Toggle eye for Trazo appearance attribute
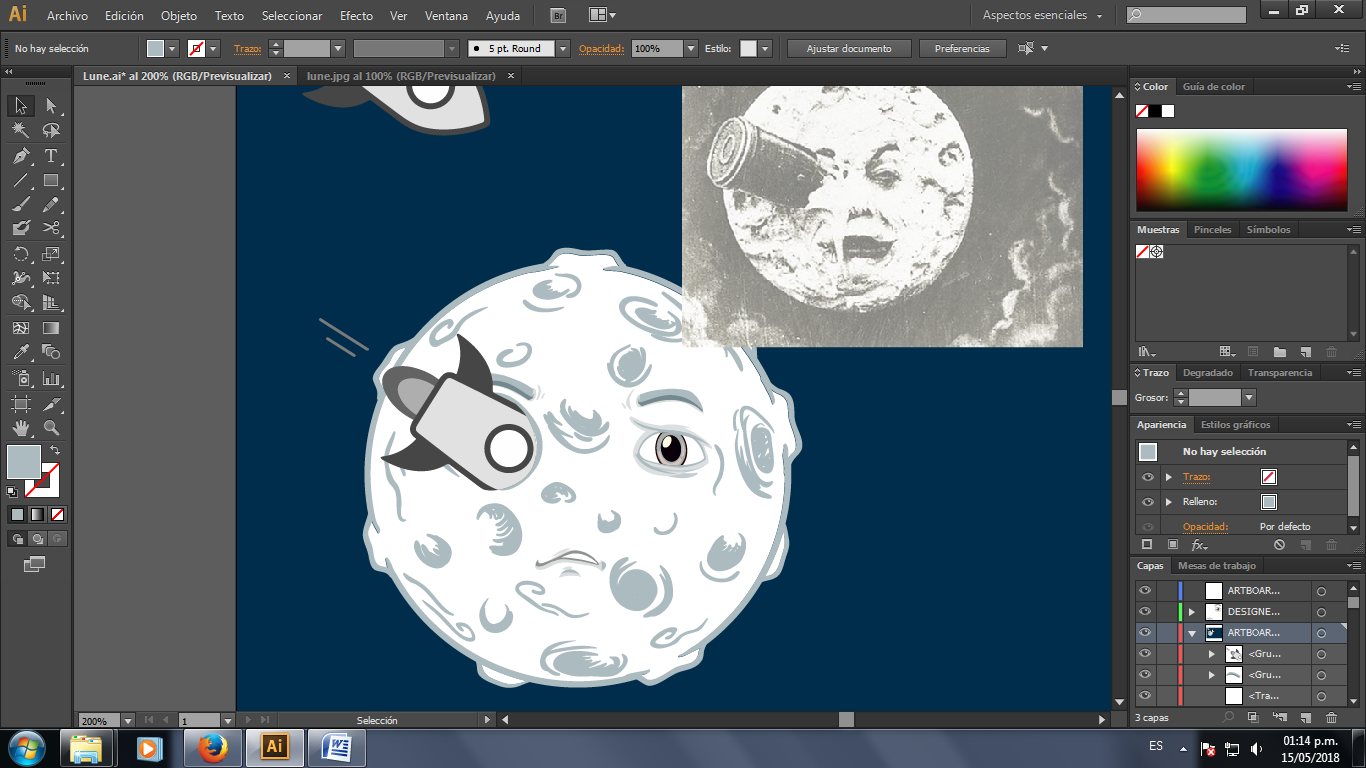The height and width of the screenshot is (768, 1366). point(1148,477)
